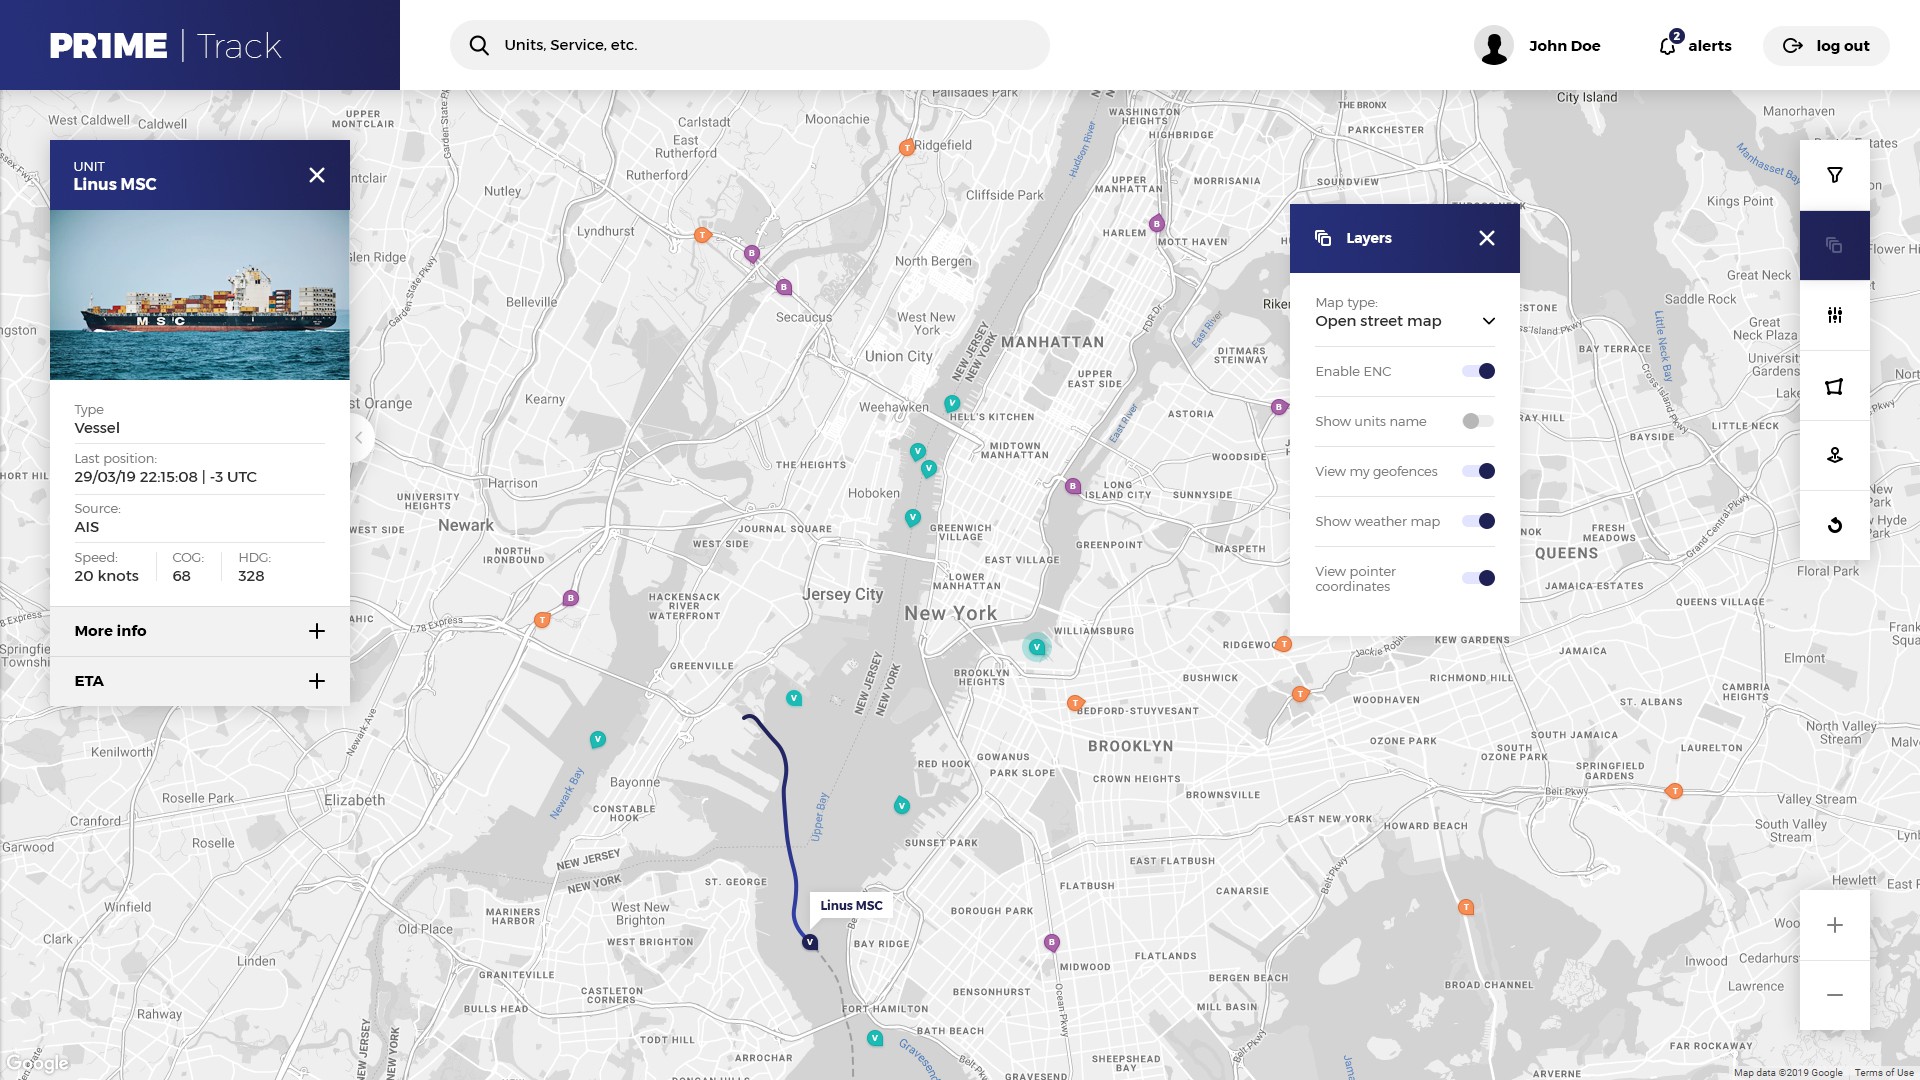Click the log out button
1920x1080 pixels.
(1826, 46)
